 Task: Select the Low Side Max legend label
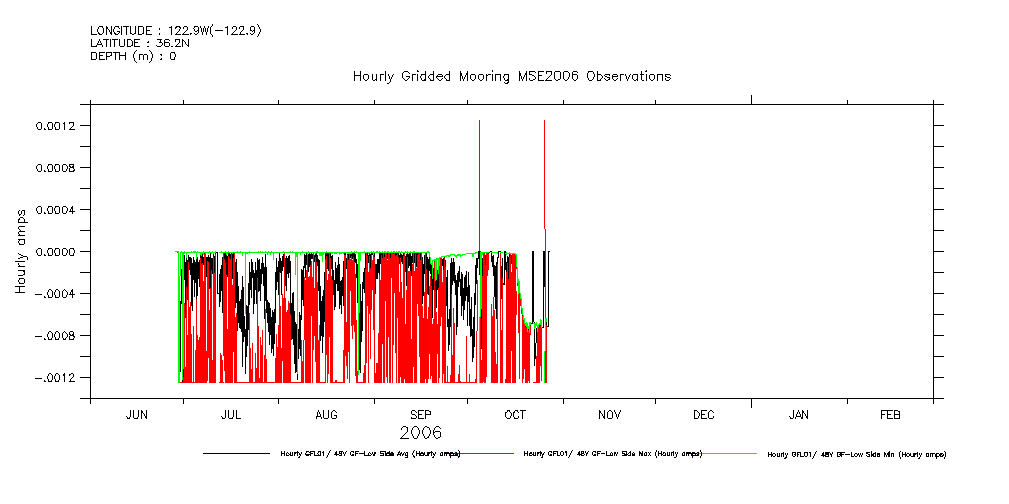click(613, 454)
